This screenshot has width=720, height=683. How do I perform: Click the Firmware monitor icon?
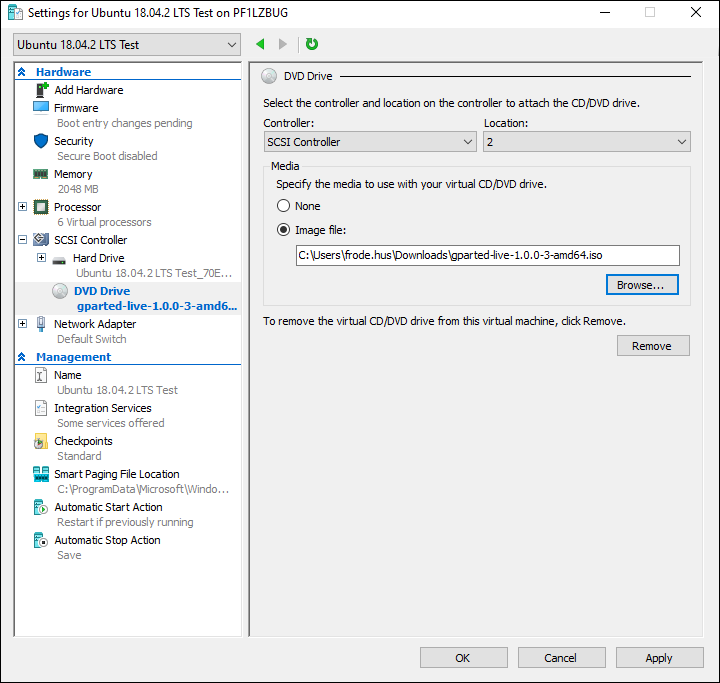tap(41, 107)
